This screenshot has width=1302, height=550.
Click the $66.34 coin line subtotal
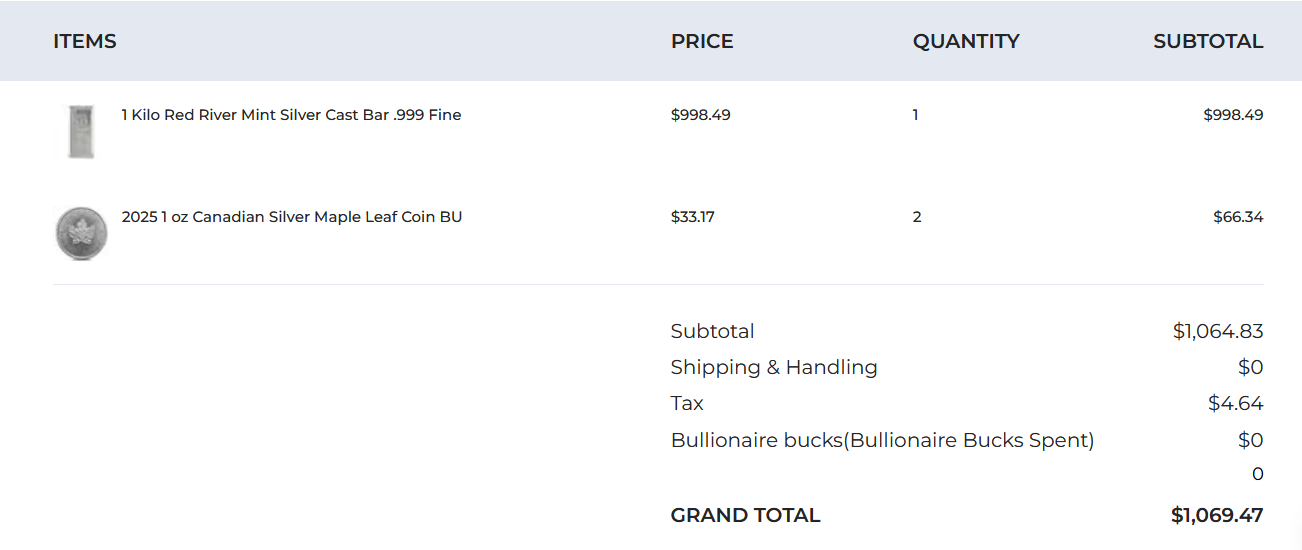tap(1238, 217)
